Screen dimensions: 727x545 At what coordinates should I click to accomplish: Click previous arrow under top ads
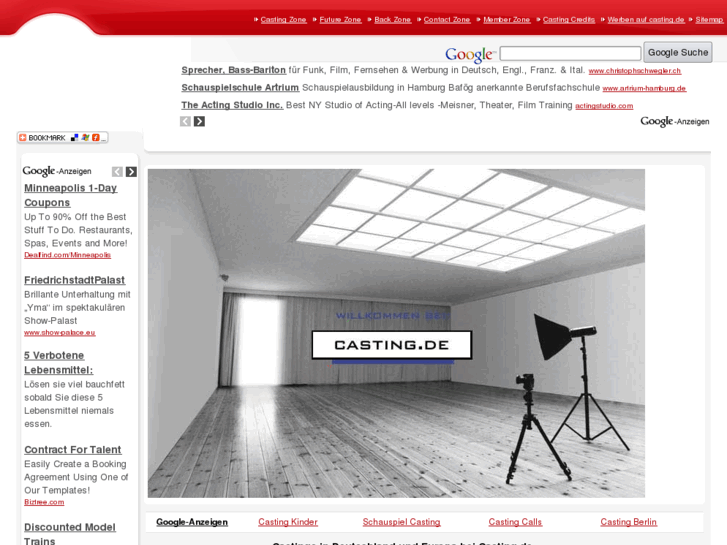(x=185, y=122)
